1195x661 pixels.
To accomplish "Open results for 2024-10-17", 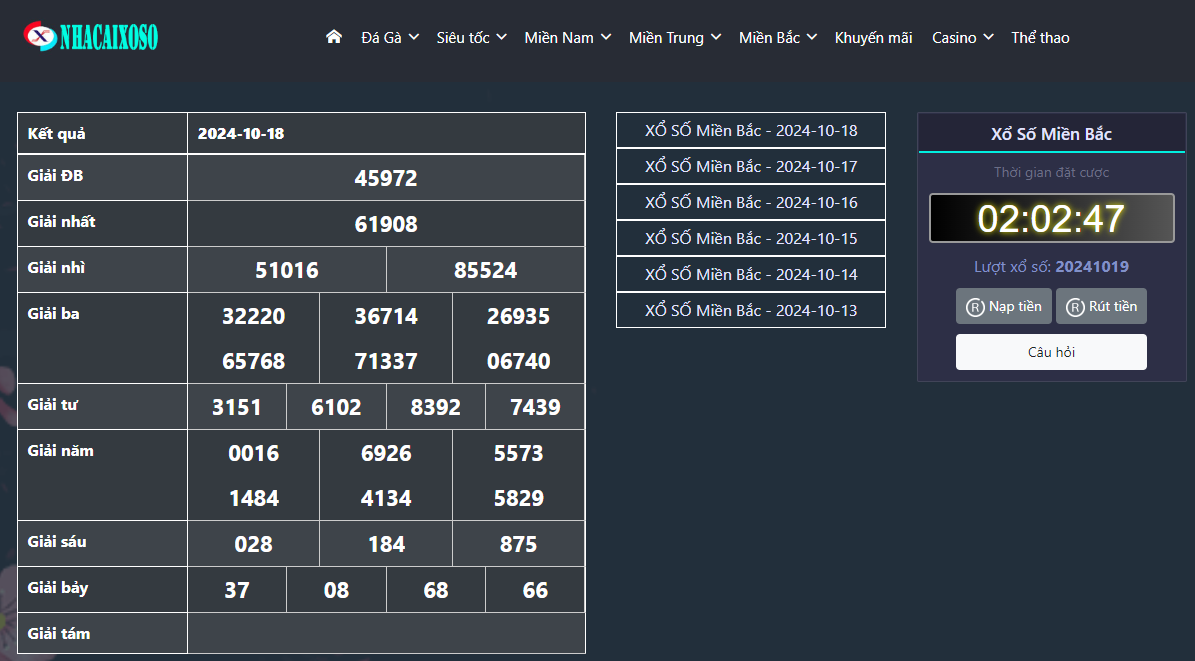I will (751, 166).
